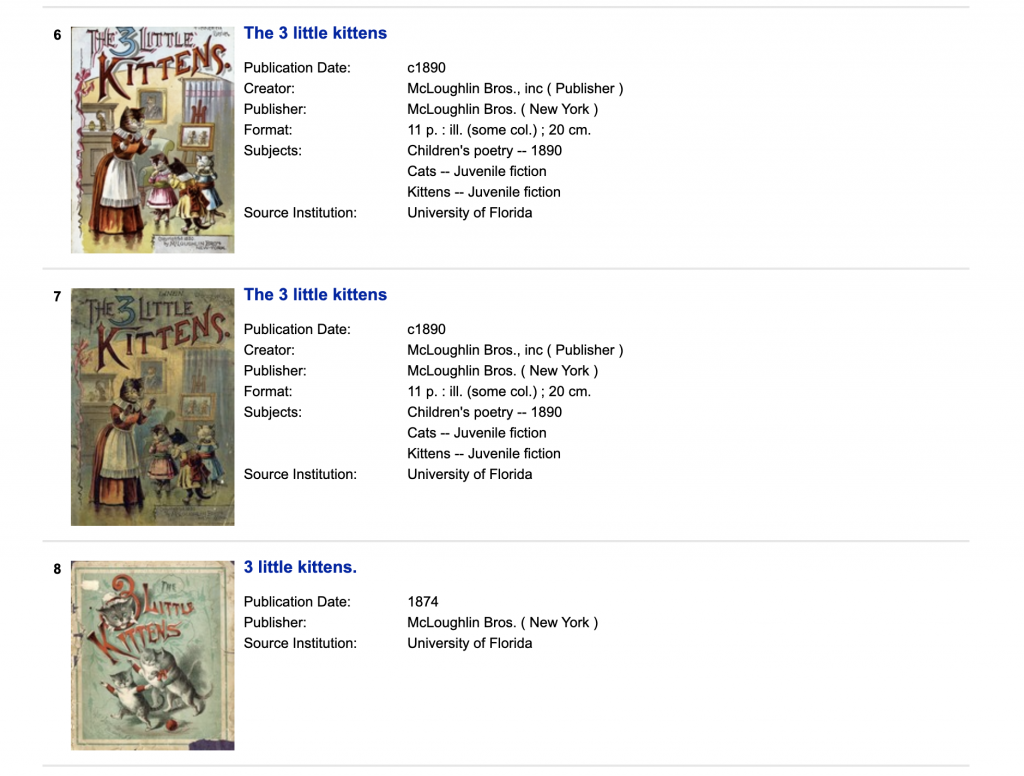Screen dimensions: 1024x776
Task: Click the Publisher value in result 8
Action: [502, 622]
